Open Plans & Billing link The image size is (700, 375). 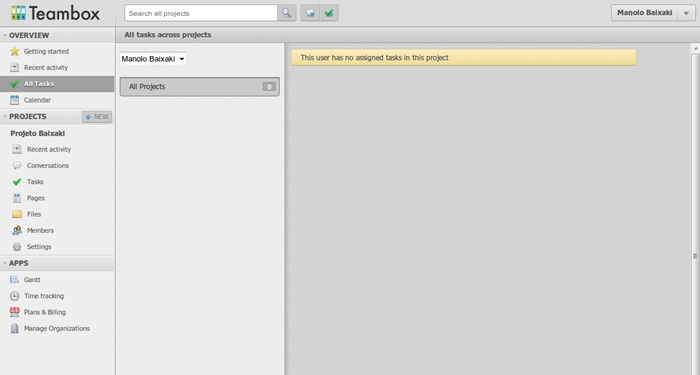pyautogui.click(x=45, y=312)
